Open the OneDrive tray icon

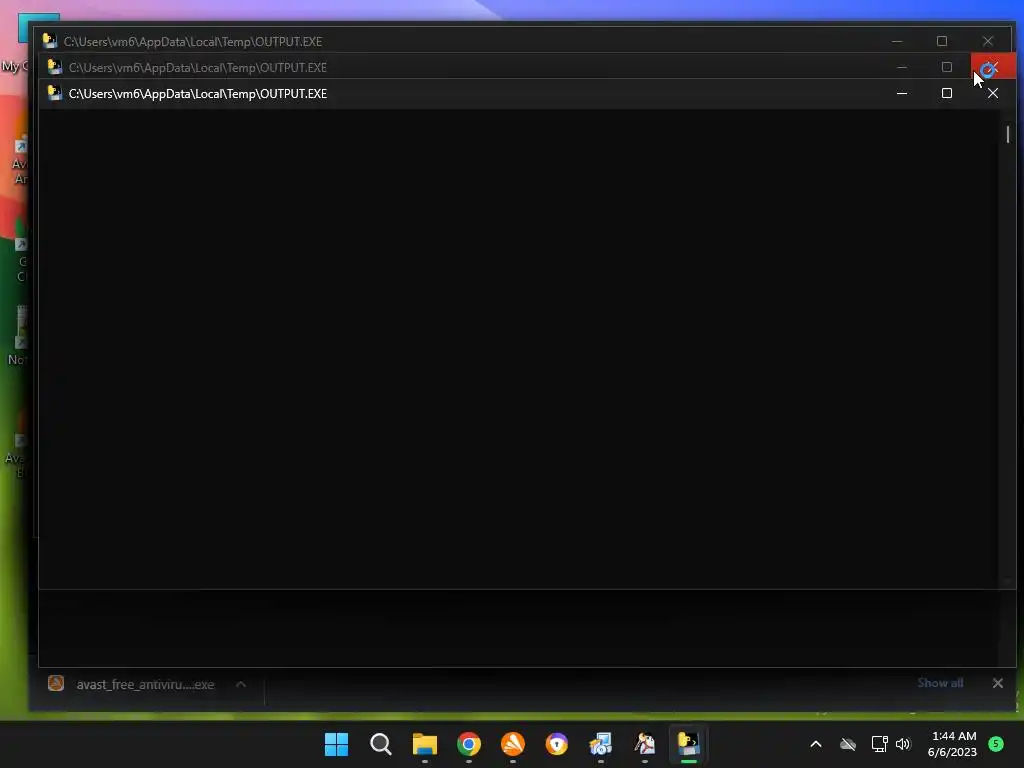[848, 744]
